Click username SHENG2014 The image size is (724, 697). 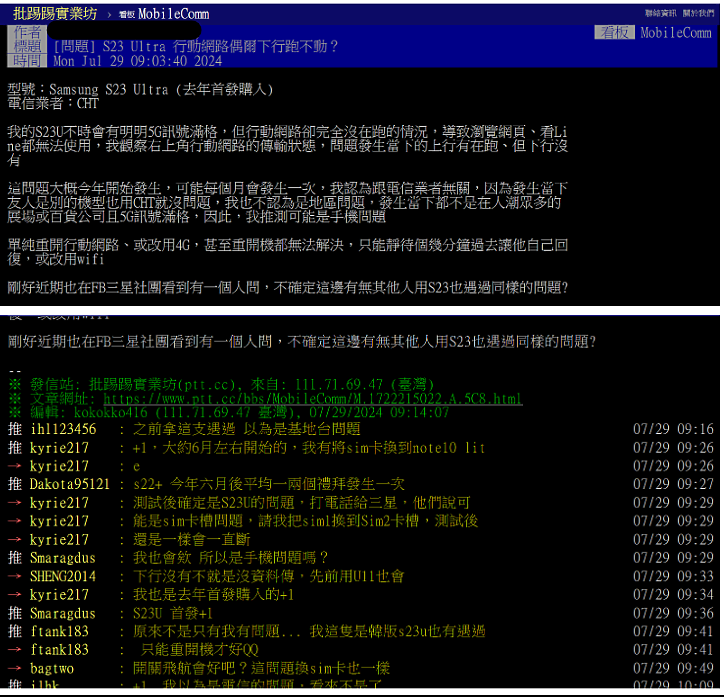point(63,576)
